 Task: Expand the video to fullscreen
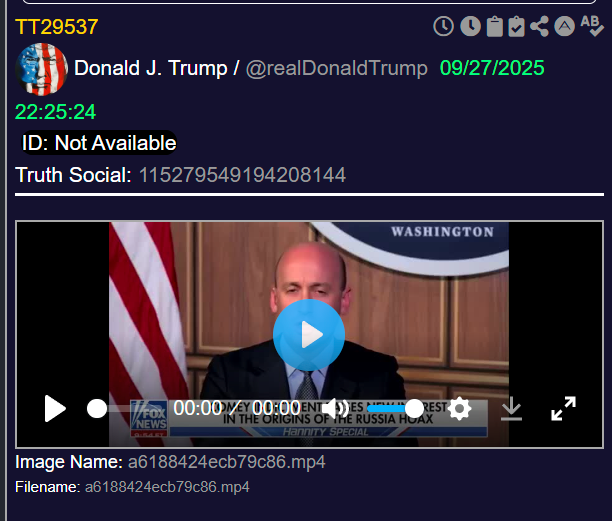pyautogui.click(x=563, y=409)
